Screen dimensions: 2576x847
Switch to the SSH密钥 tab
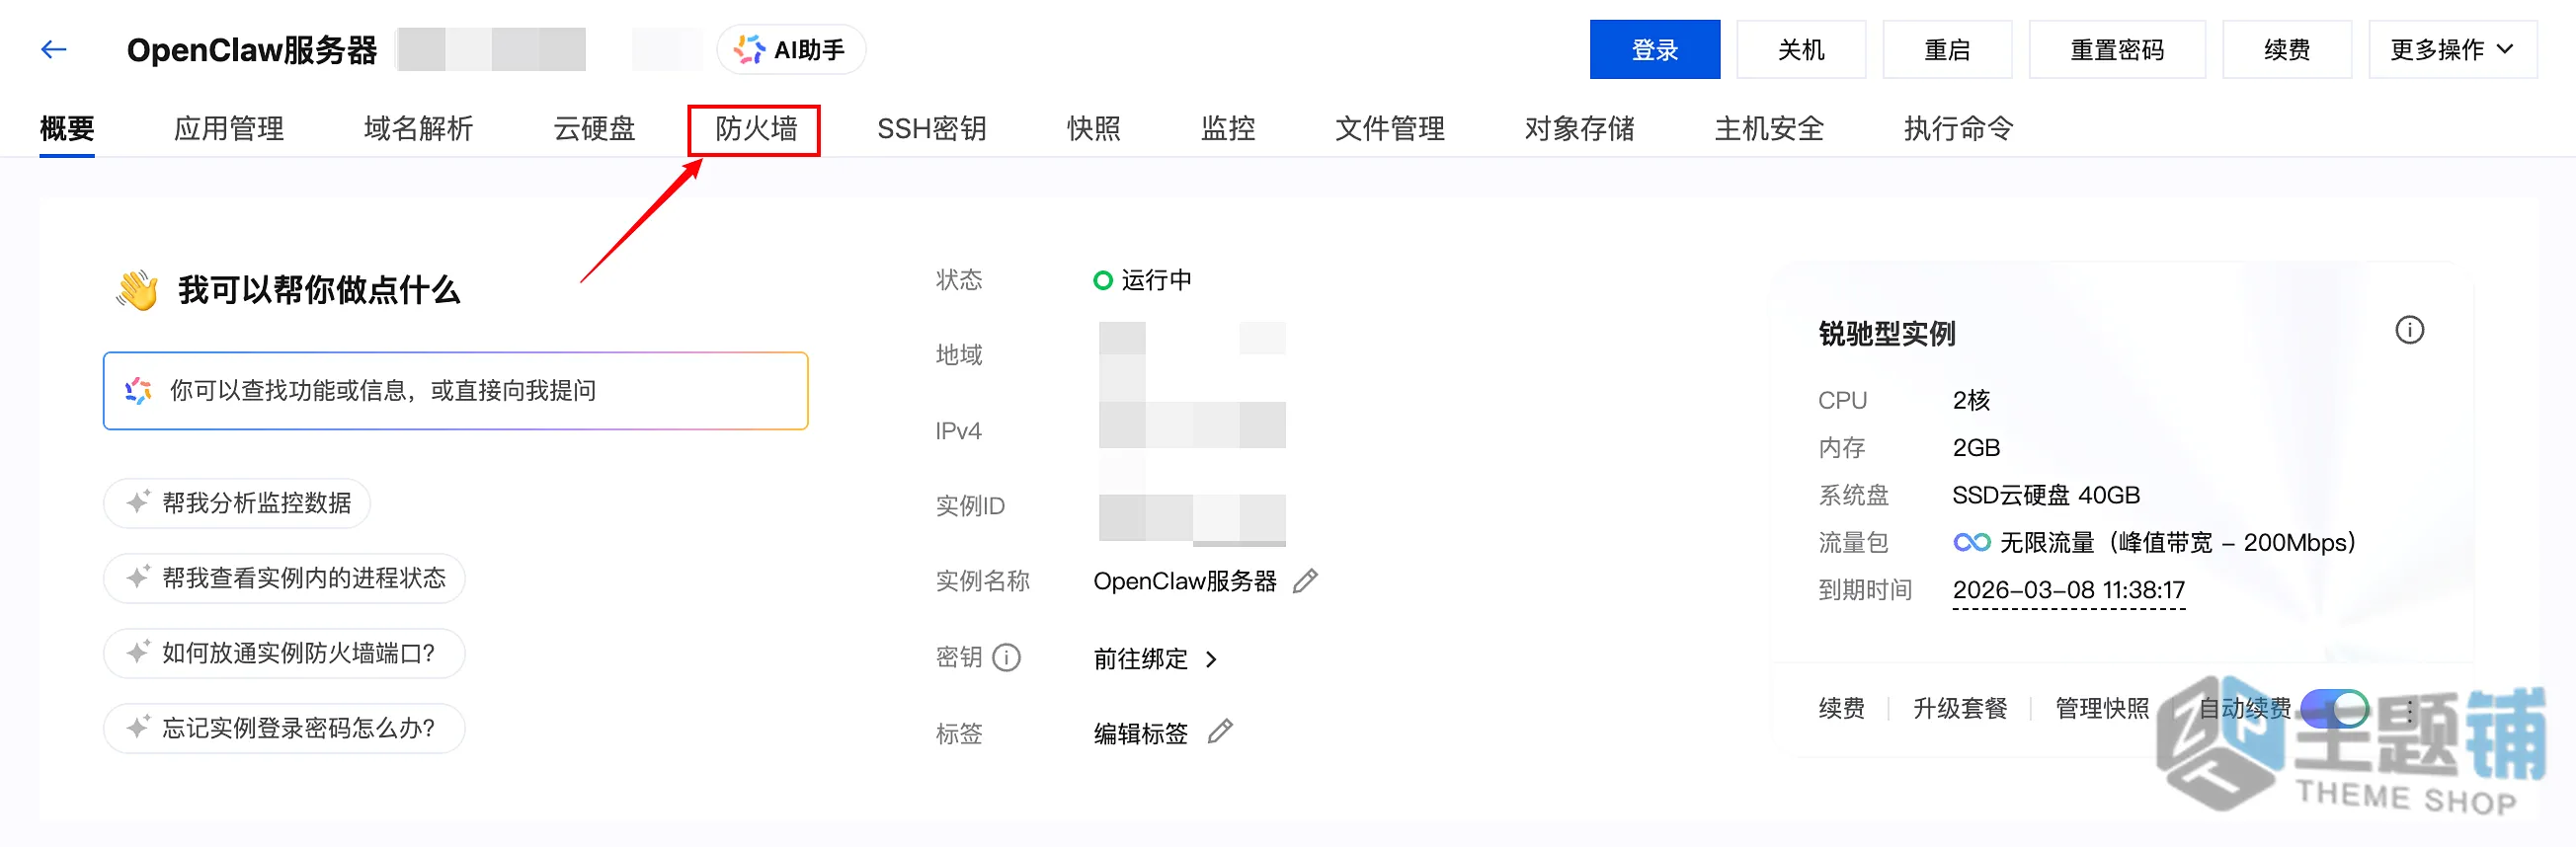point(931,128)
